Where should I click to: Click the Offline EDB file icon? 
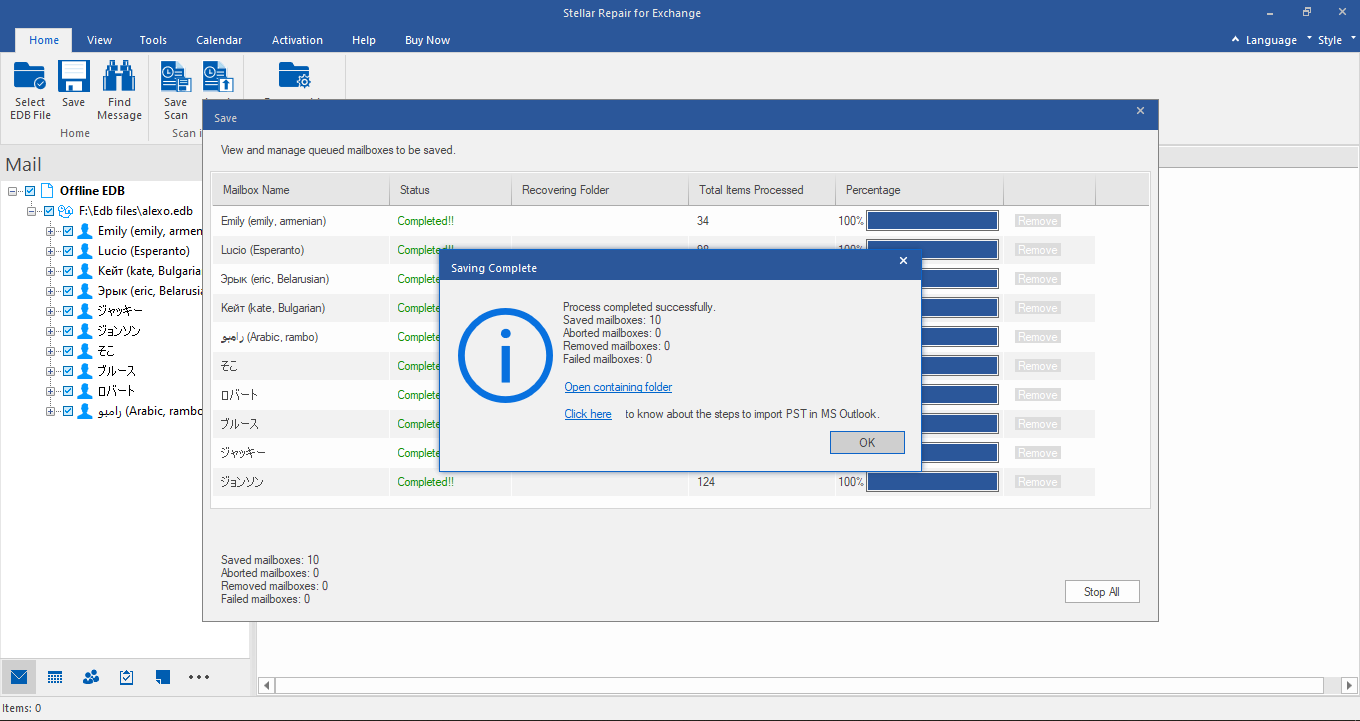click(47, 191)
